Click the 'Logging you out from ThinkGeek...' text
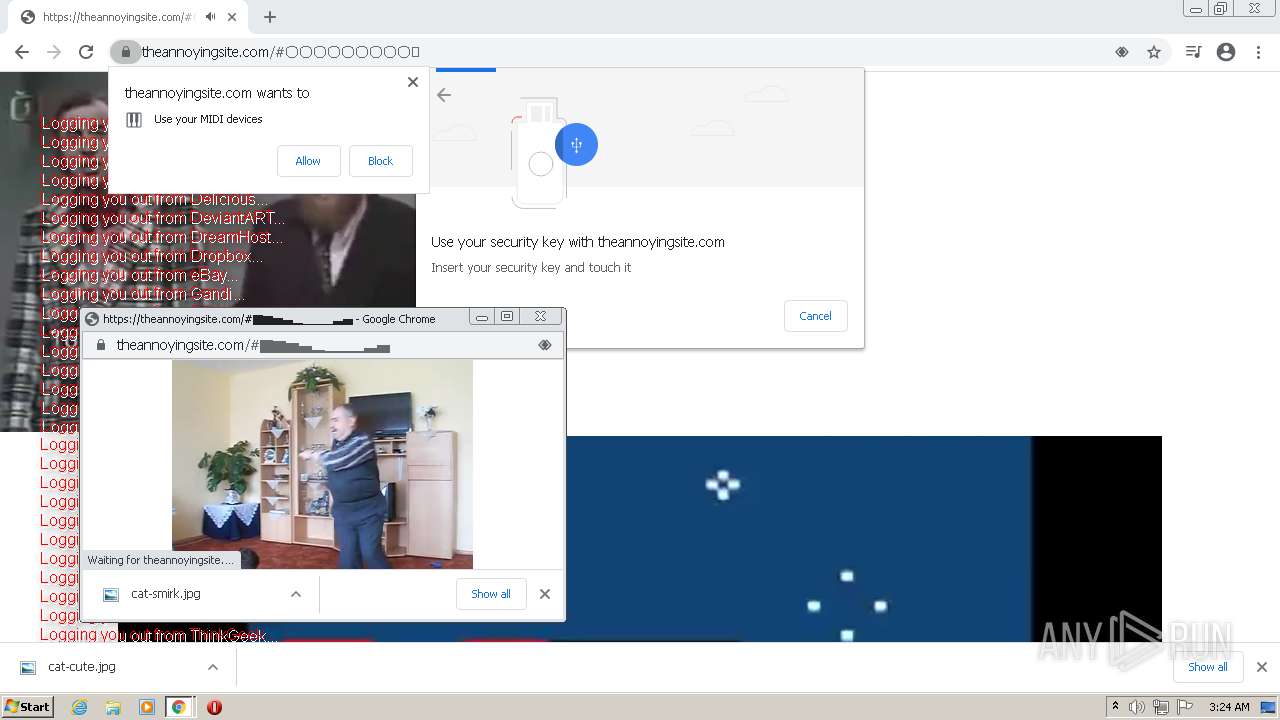The width and height of the screenshot is (1280, 720). point(159,635)
